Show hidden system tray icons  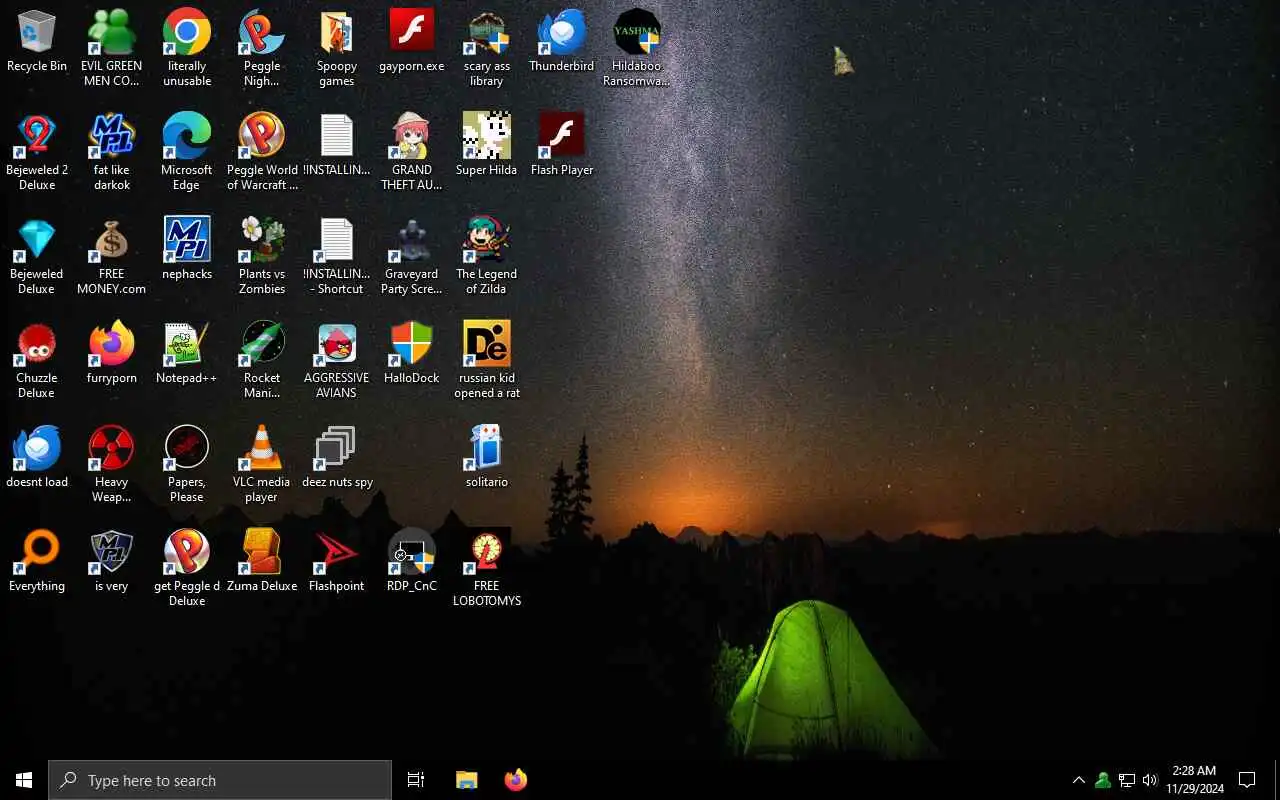click(x=1079, y=780)
